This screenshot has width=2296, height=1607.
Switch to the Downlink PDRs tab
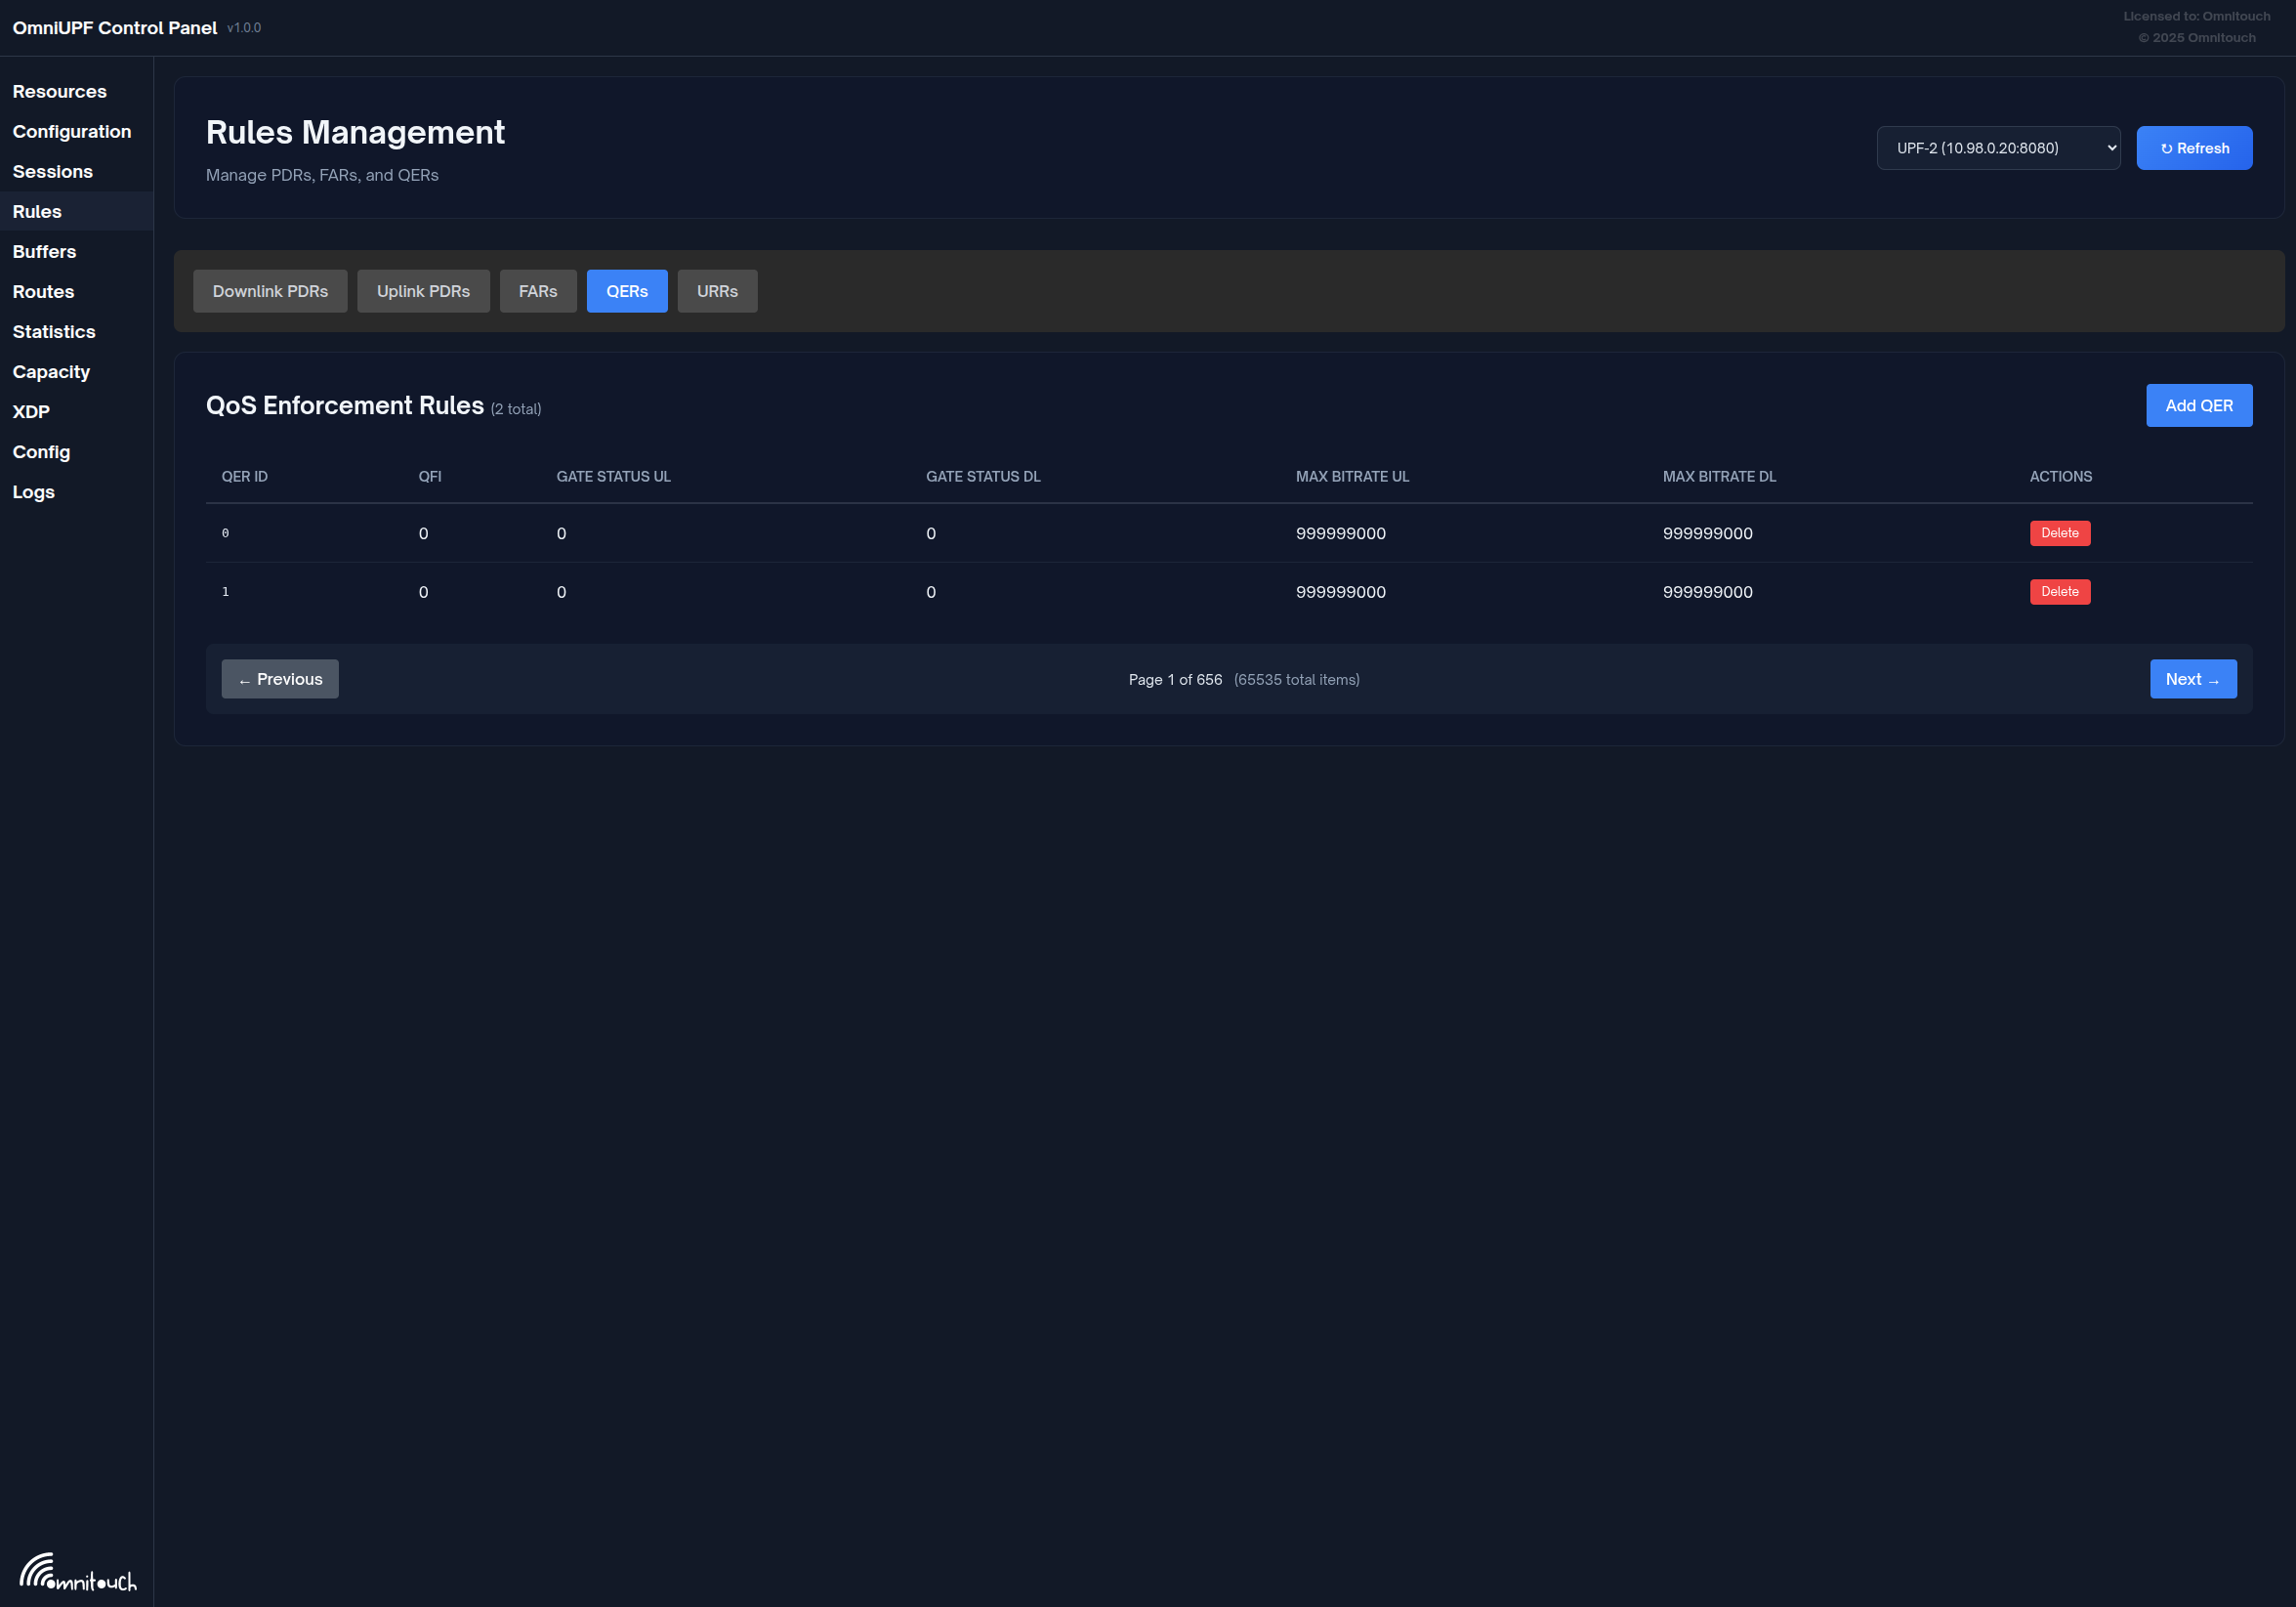pos(270,291)
